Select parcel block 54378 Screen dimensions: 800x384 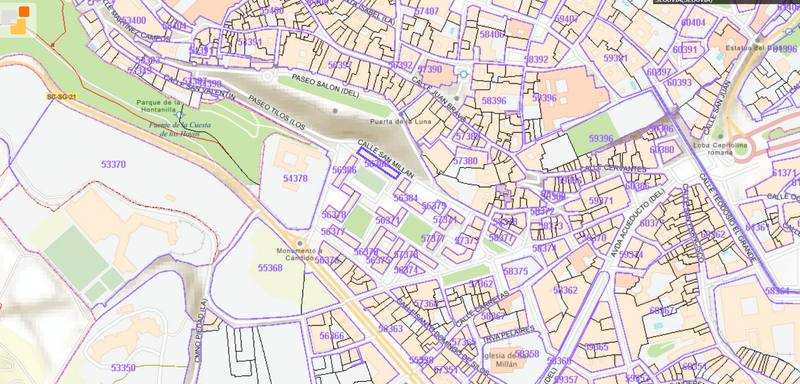[x=295, y=178]
